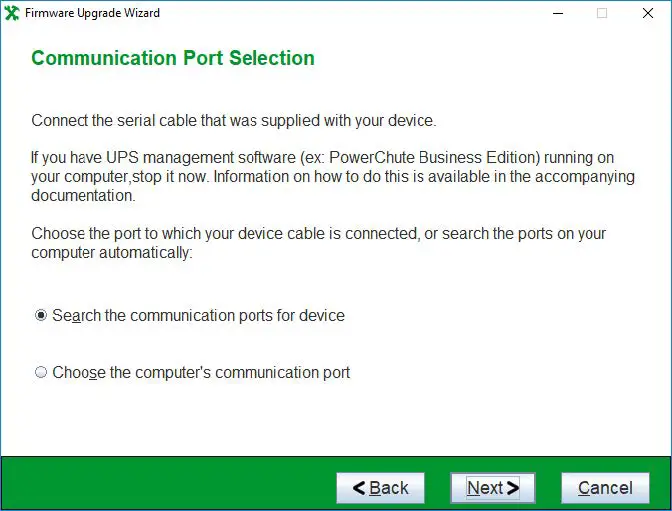Screen dimensions: 672x511
Task: Select the choose computer's communication port radio button
Action: pos(41,373)
